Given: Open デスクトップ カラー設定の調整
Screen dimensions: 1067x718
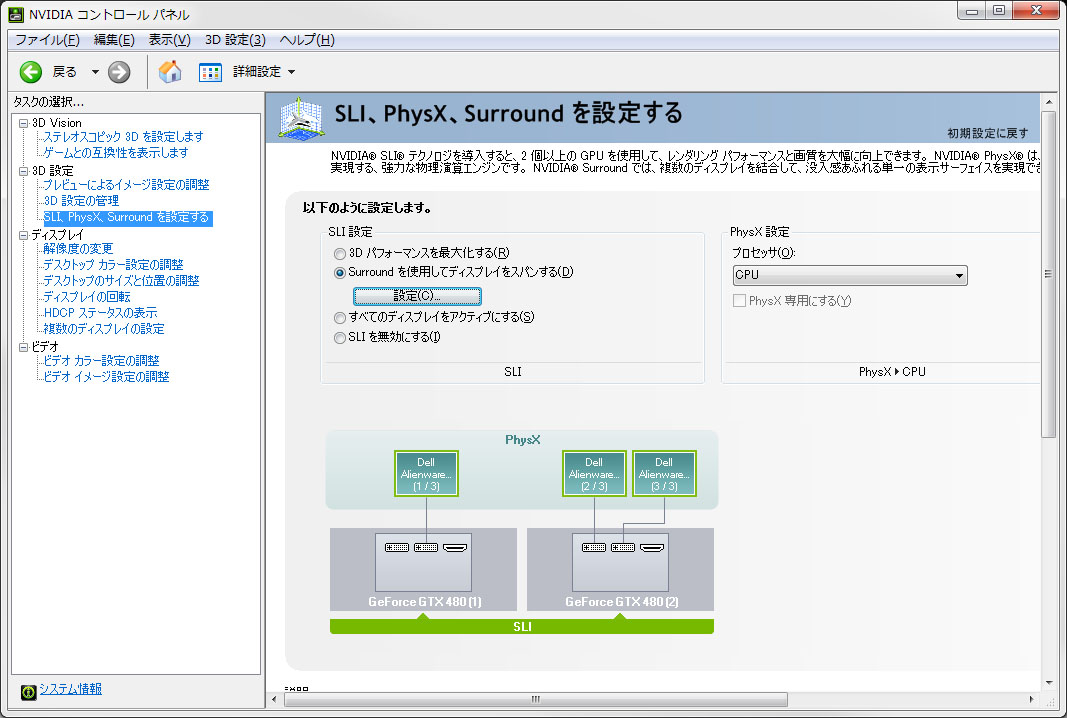Looking at the screenshot, I should pos(113,265).
